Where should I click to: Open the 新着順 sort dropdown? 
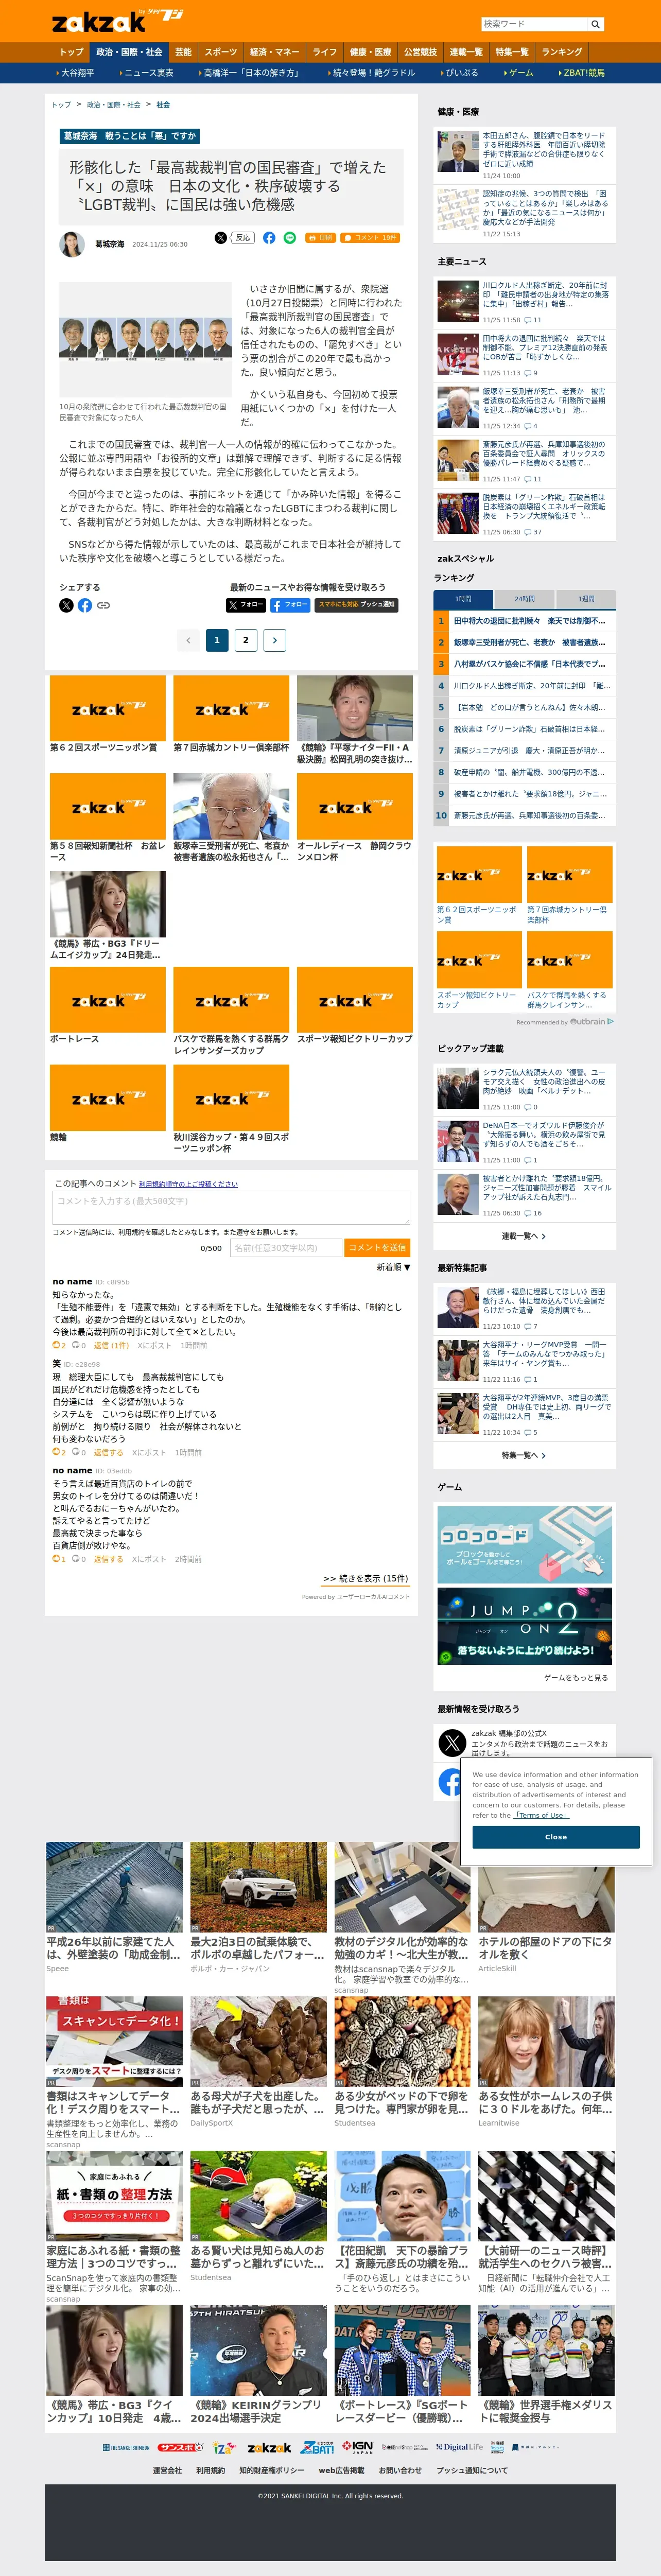tap(393, 1267)
